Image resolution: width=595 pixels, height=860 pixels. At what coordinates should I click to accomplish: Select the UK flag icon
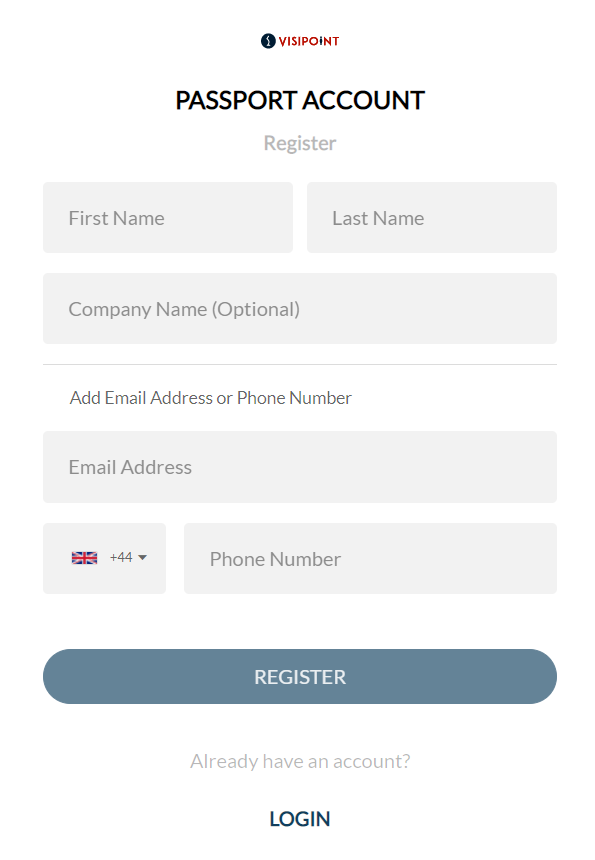coord(84,558)
